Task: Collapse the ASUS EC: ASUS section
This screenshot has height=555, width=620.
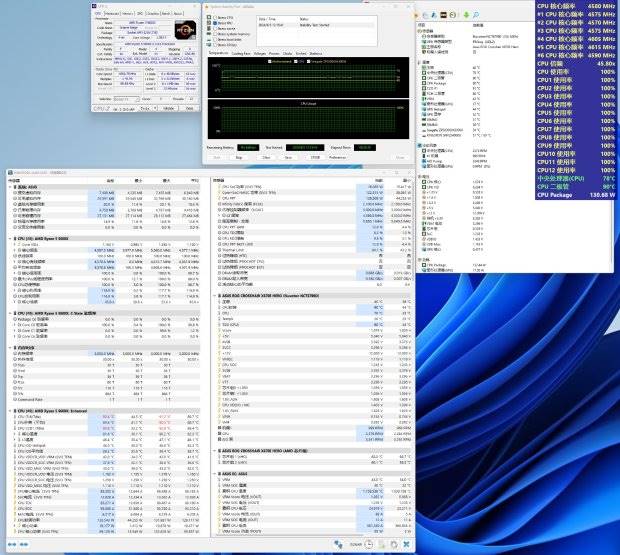Action: (214, 474)
